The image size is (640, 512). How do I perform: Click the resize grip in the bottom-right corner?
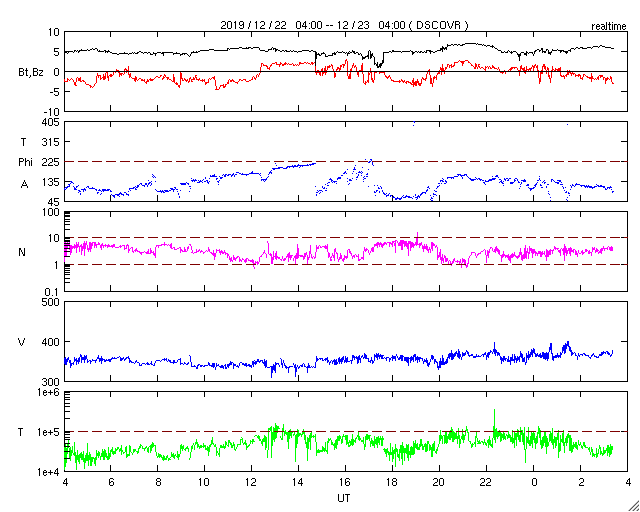pyautogui.click(x=633, y=506)
